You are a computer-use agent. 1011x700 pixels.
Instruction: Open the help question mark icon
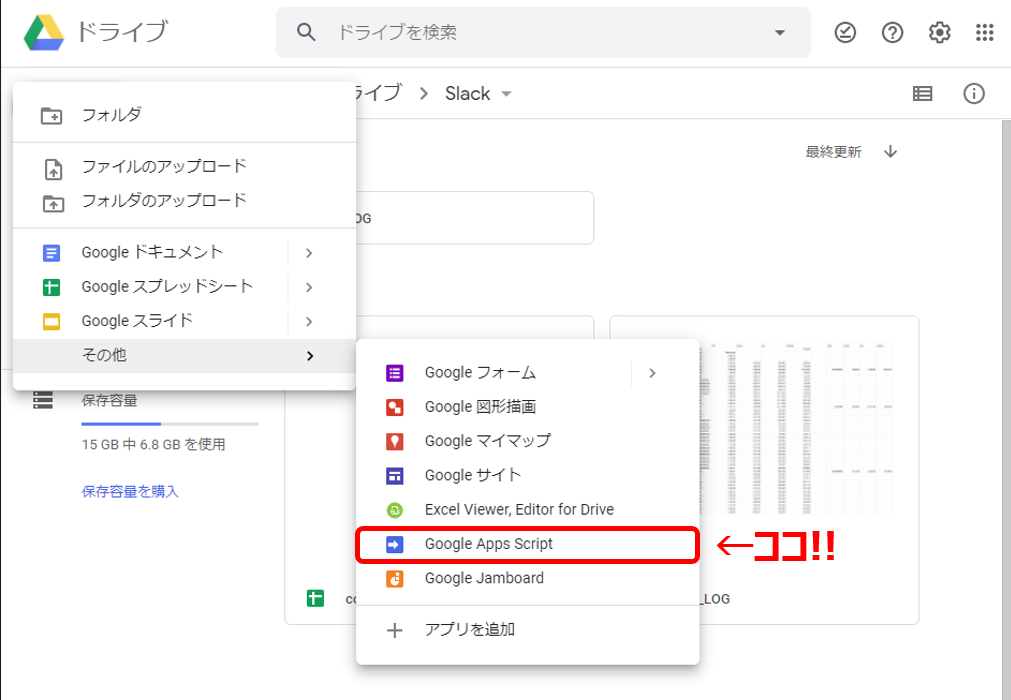(892, 32)
